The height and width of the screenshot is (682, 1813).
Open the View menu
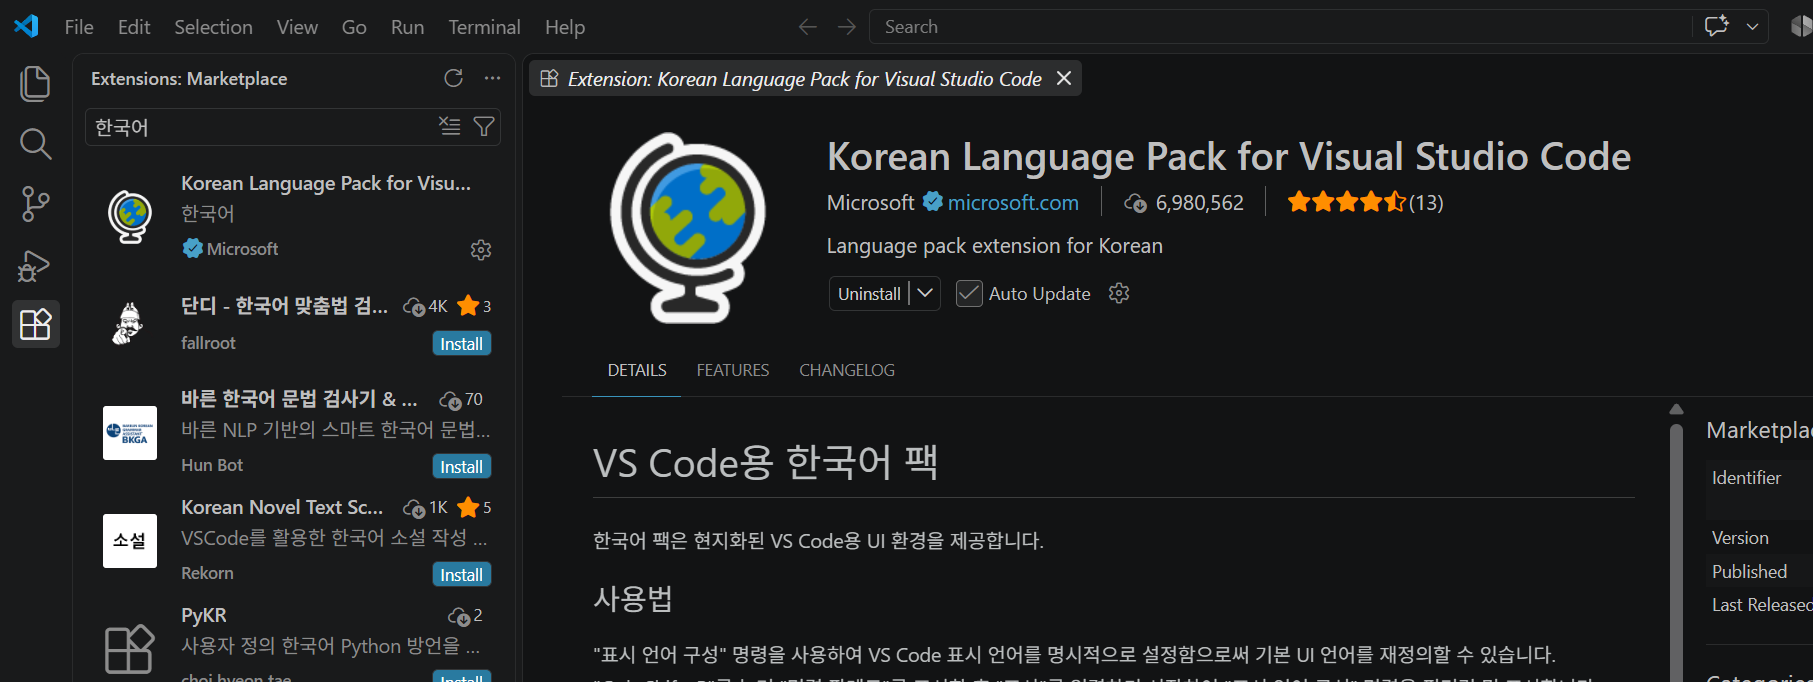(x=297, y=27)
